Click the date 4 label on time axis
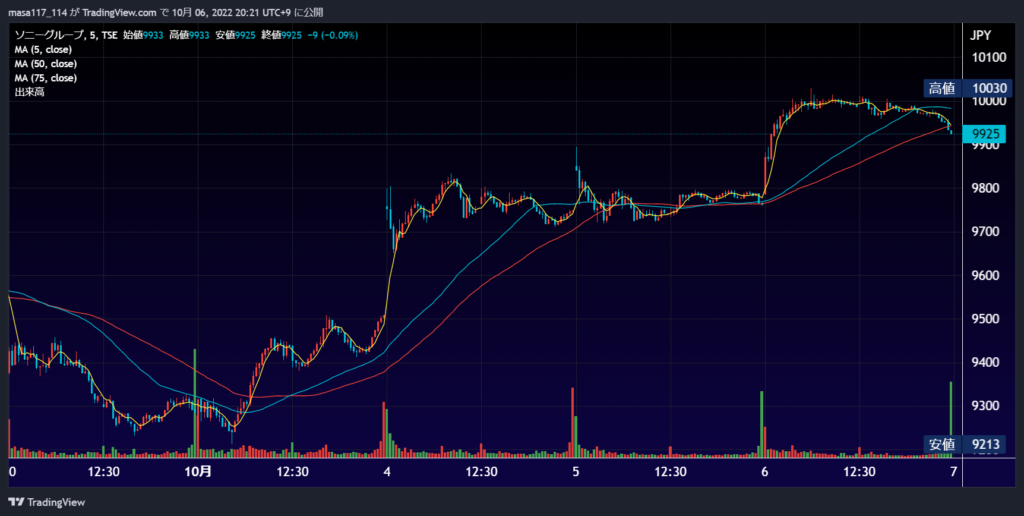This screenshot has width=1024, height=516. click(x=387, y=472)
